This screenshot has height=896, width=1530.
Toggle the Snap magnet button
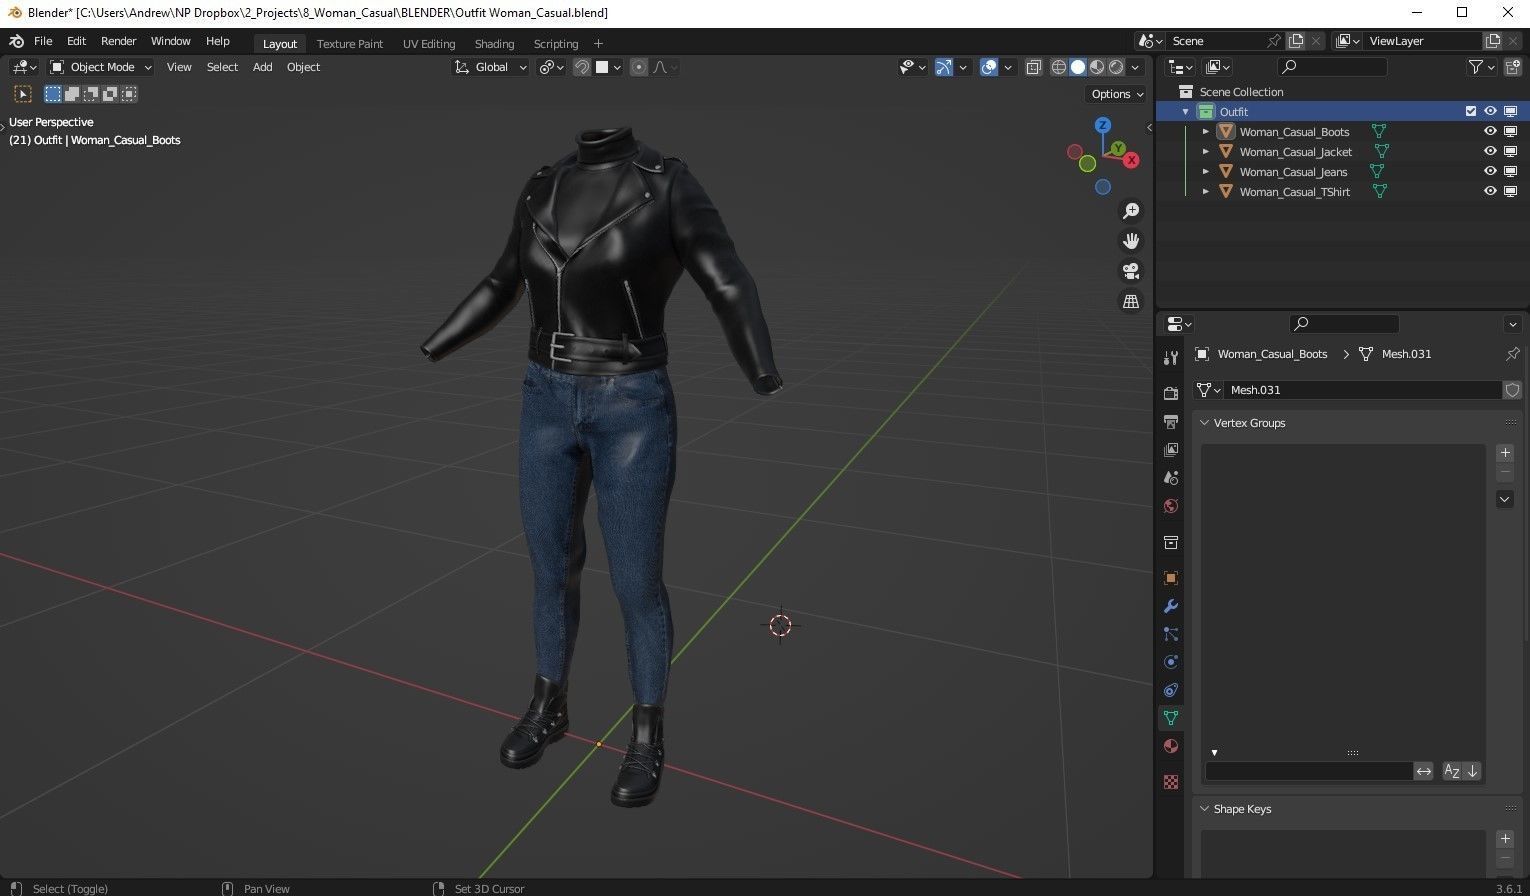pyautogui.click(x=582, y=67)
